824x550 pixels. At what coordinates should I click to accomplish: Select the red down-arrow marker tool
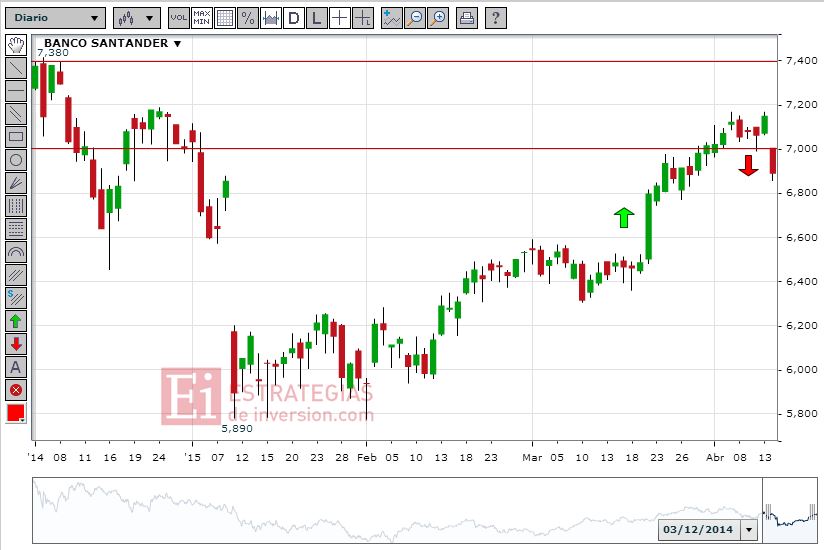tap(16, 344)
